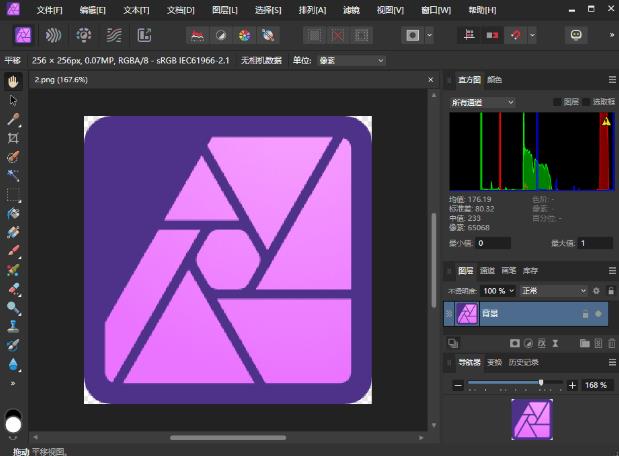
Task: Switch to the 历史记录 tab
Action: 523,362
